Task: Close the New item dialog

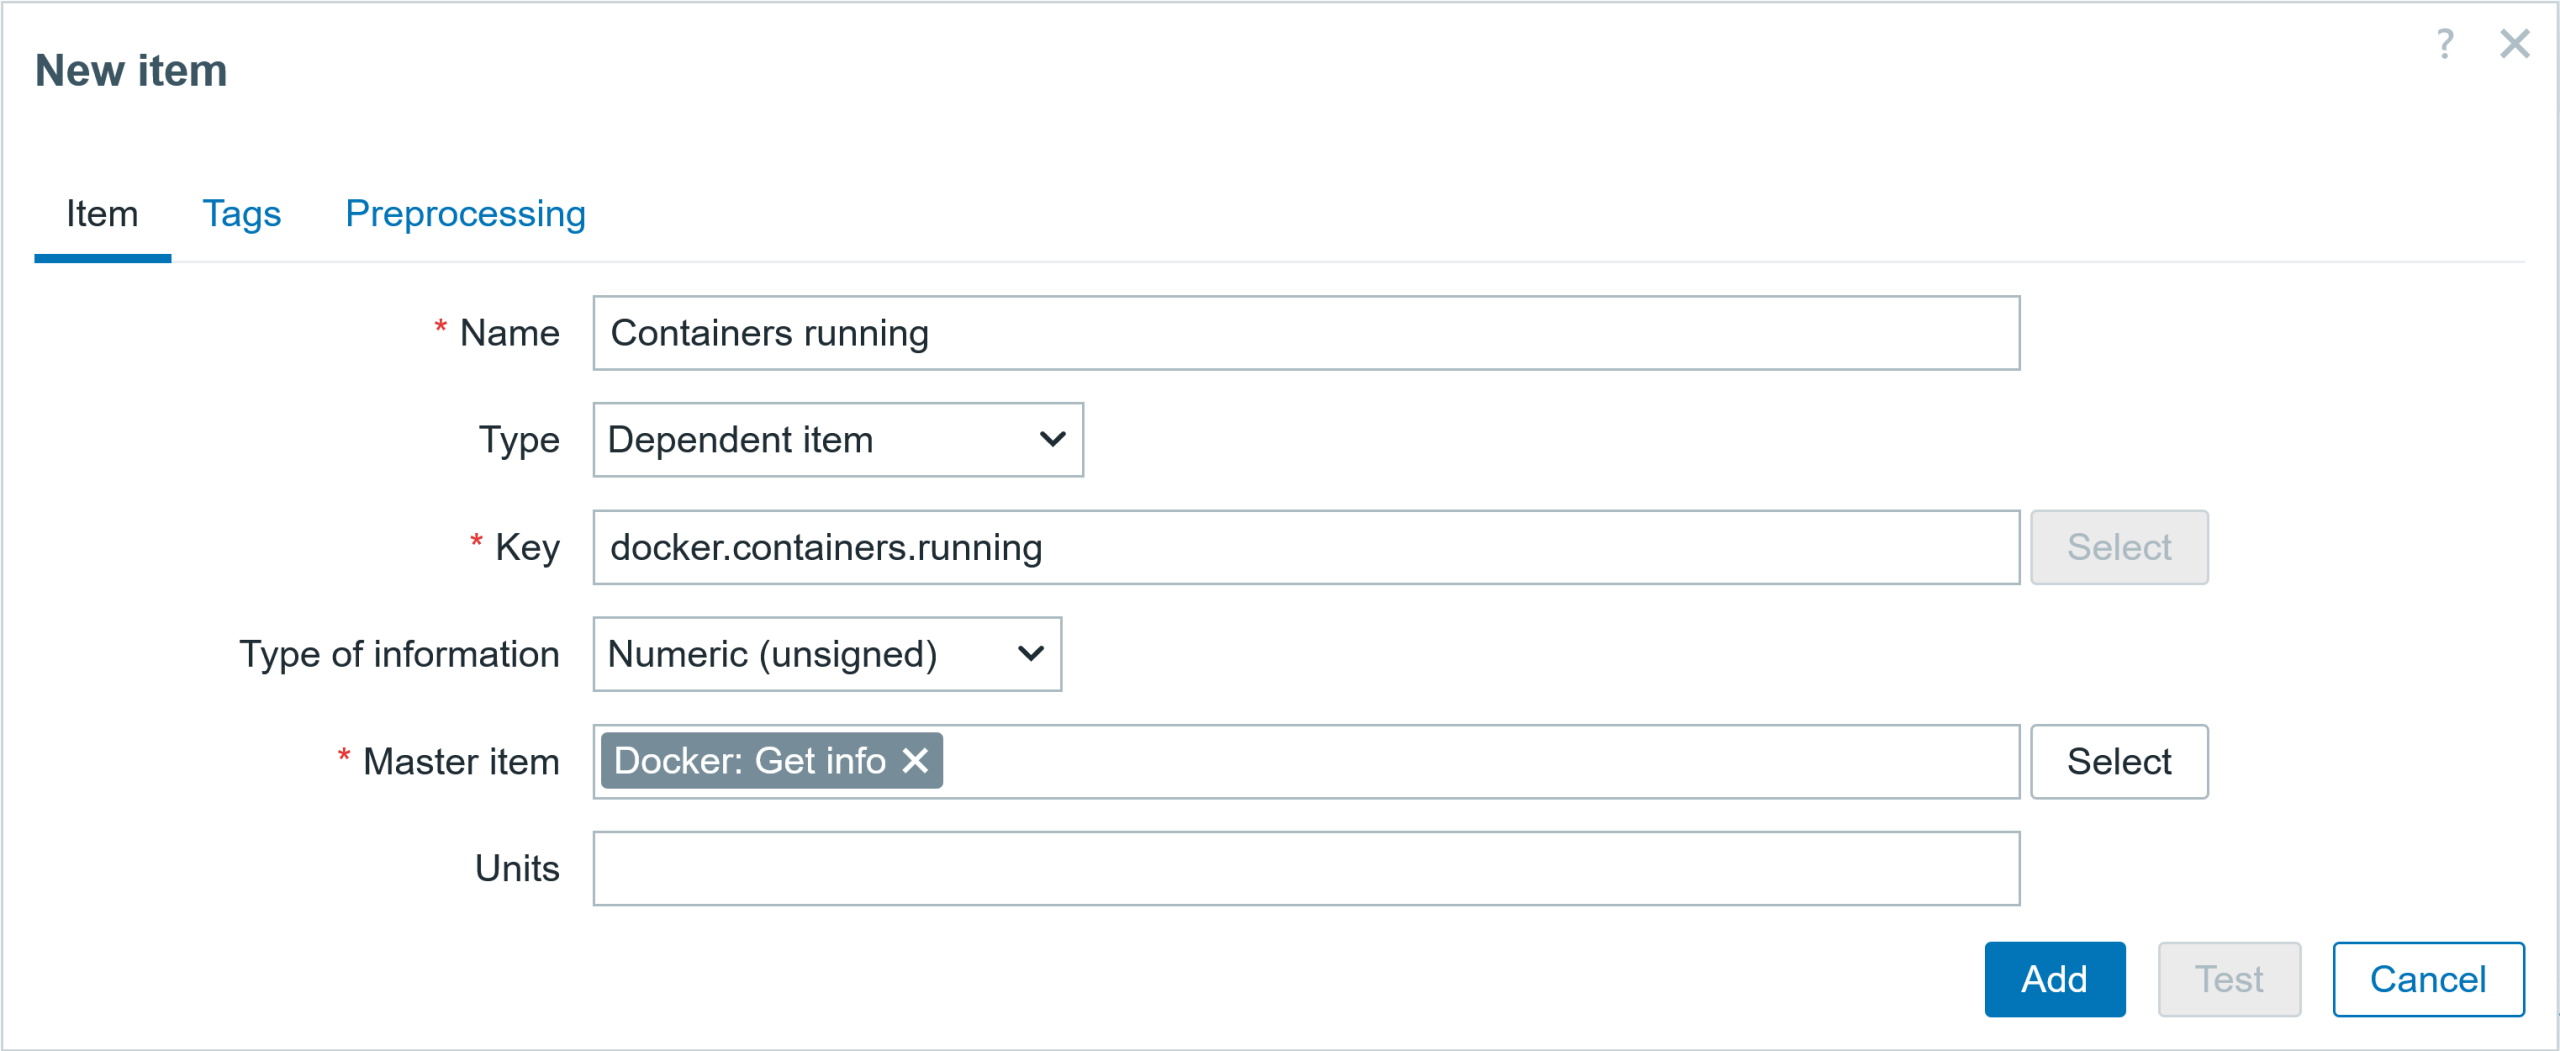Action: coord(2514,44)
